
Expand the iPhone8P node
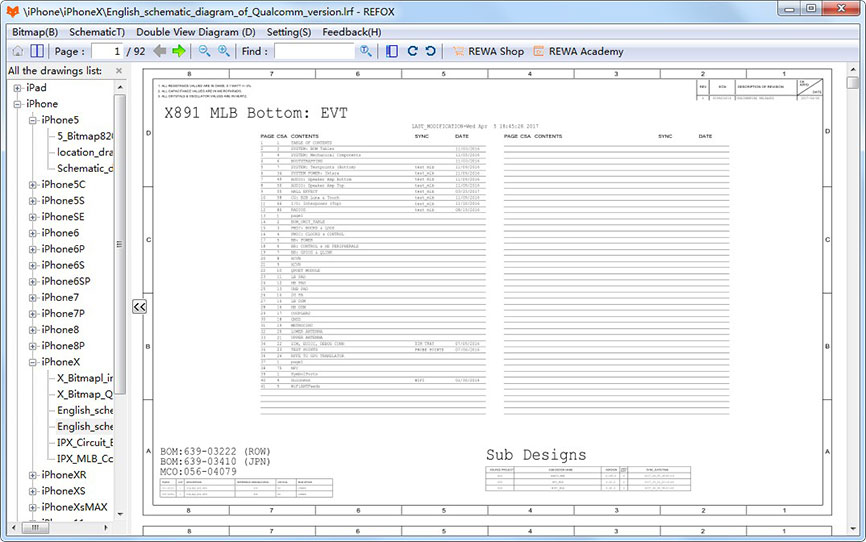point(33,346)
